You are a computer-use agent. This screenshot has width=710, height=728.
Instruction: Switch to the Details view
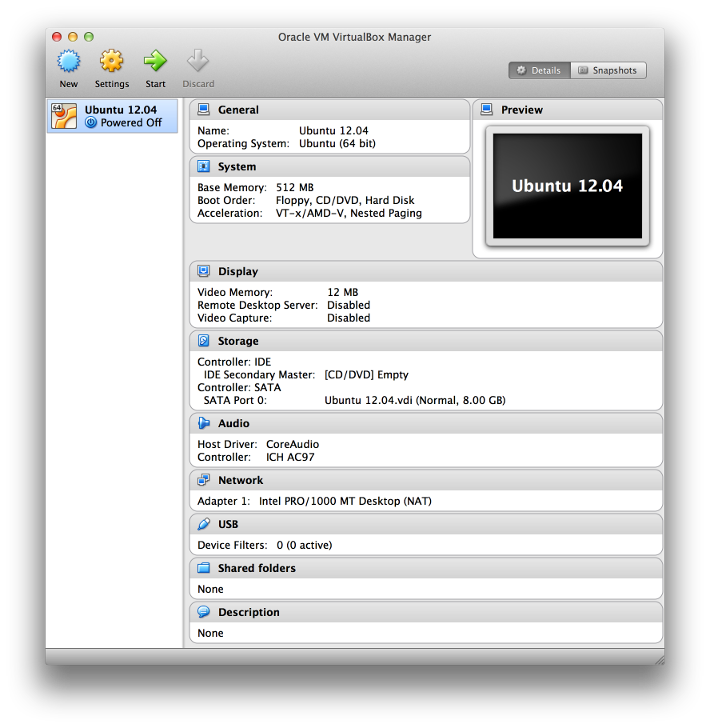coord(540,71)
